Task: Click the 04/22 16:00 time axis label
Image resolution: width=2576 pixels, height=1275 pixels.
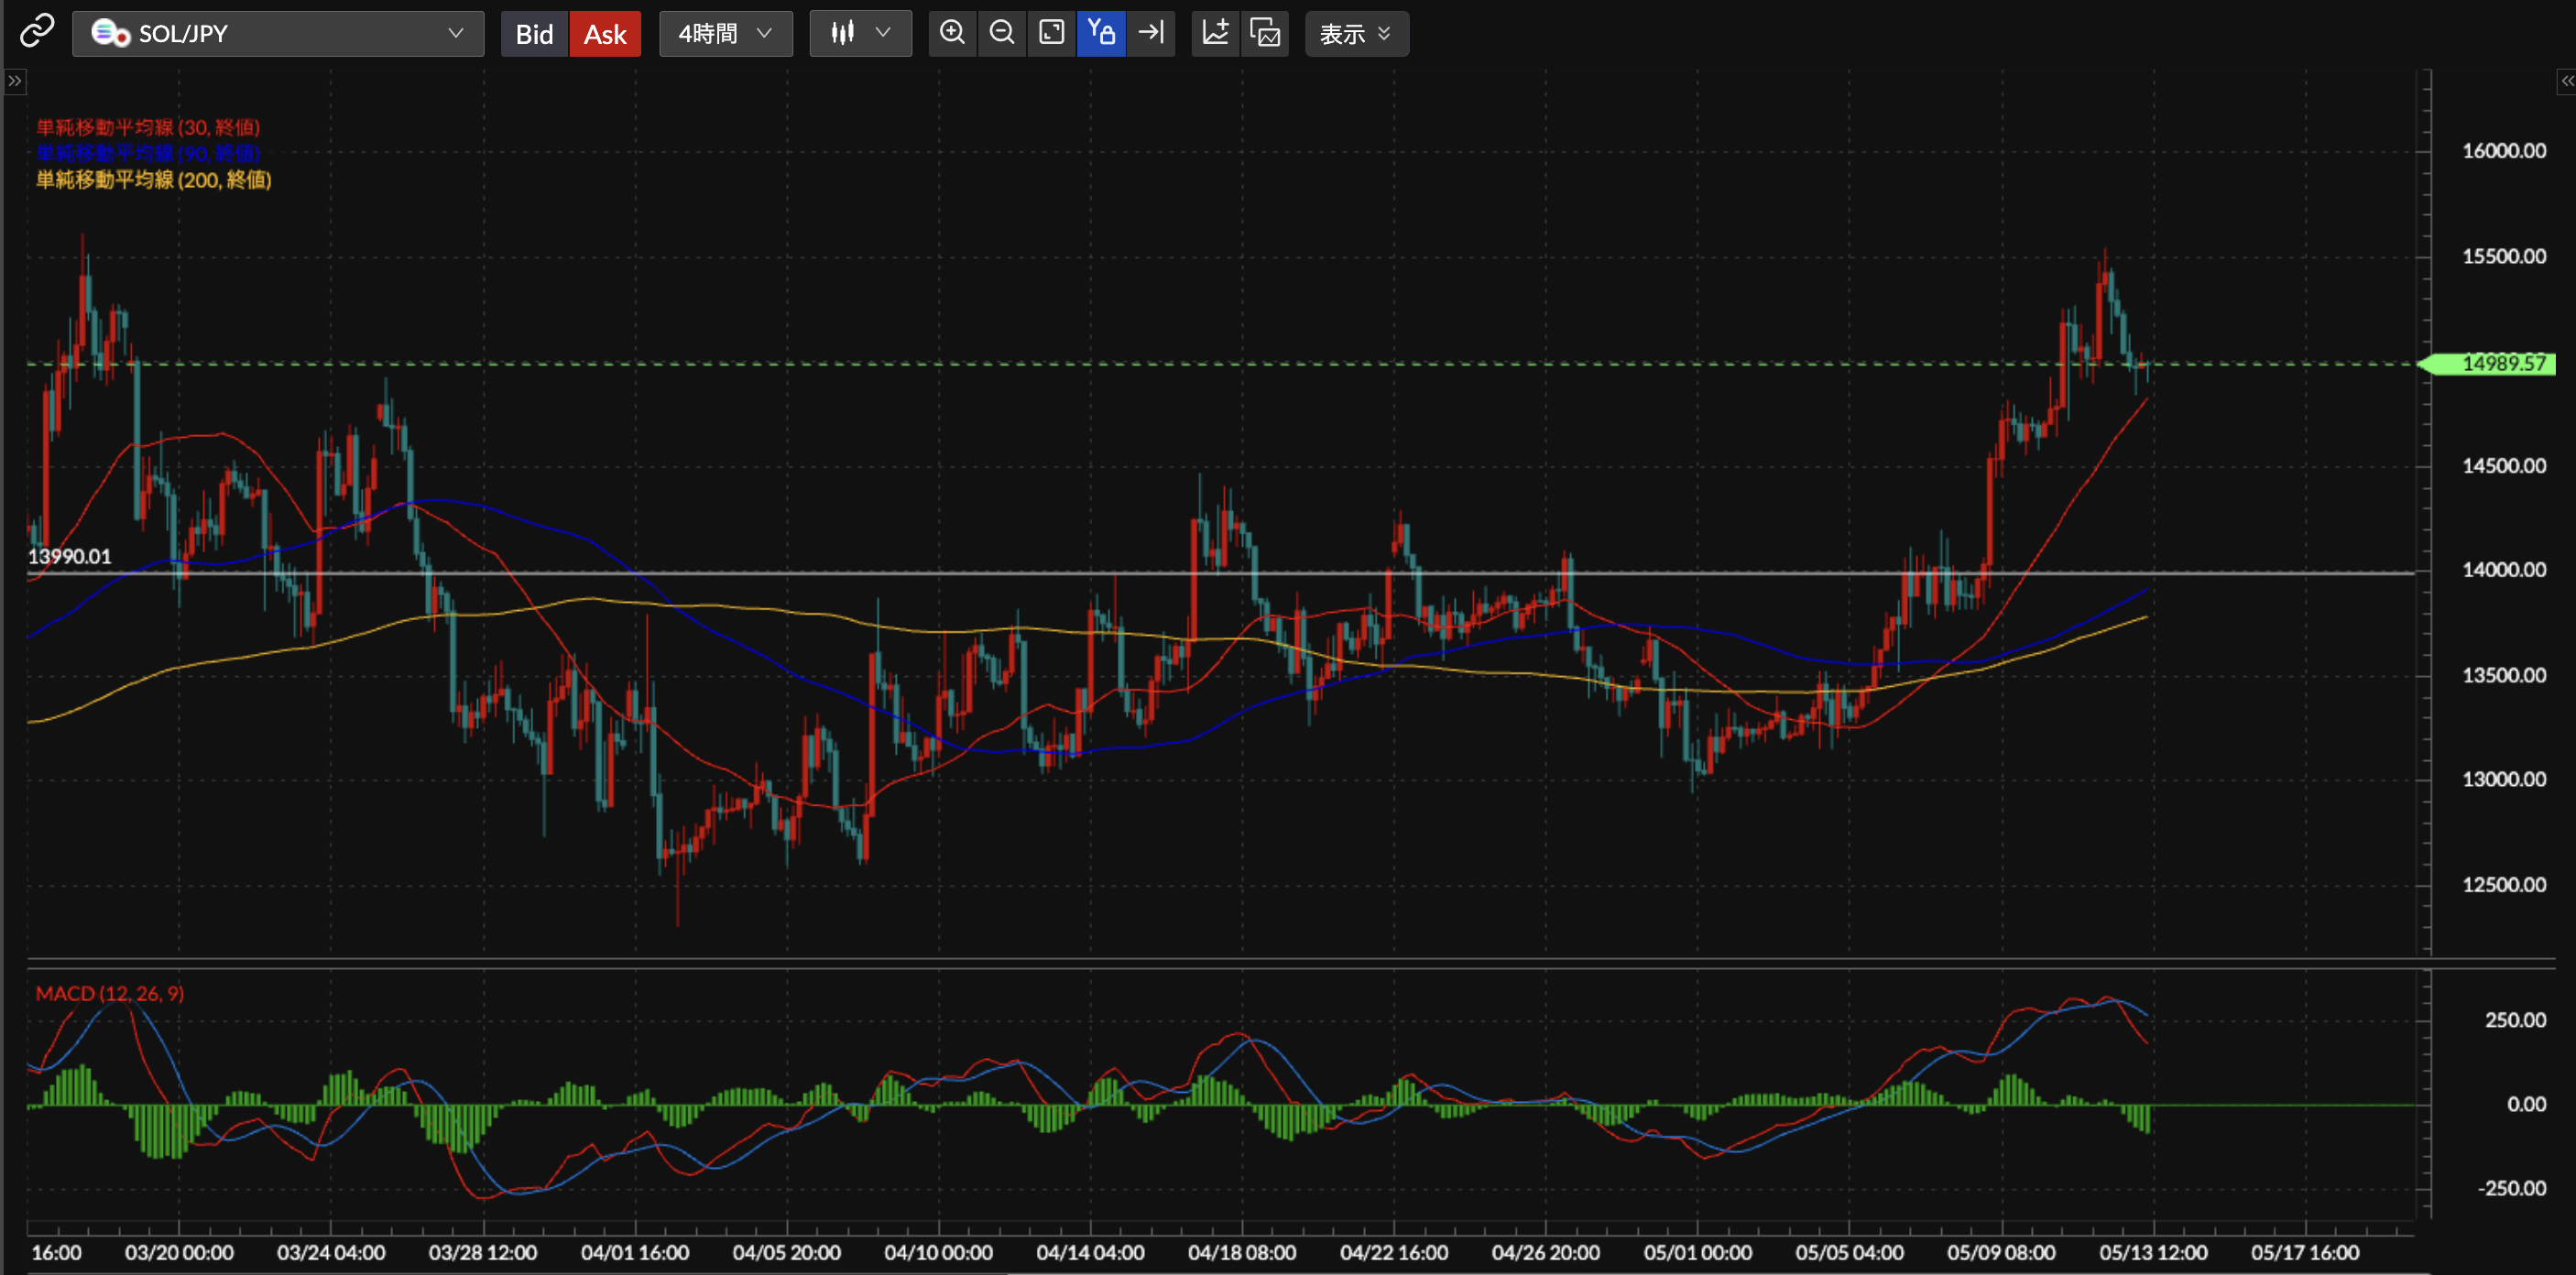Action: 1394,1252
